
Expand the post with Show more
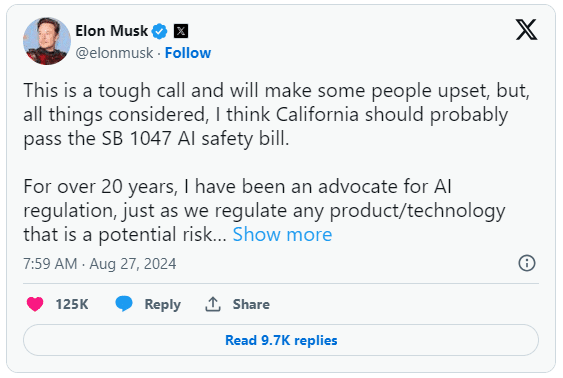tap(282, 234)
